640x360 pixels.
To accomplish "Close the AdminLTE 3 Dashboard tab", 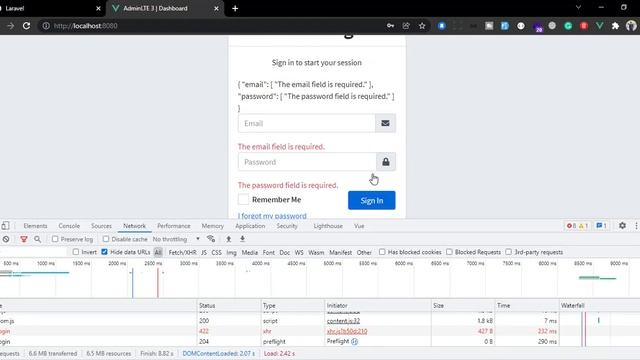I will (x=216, y=8).
